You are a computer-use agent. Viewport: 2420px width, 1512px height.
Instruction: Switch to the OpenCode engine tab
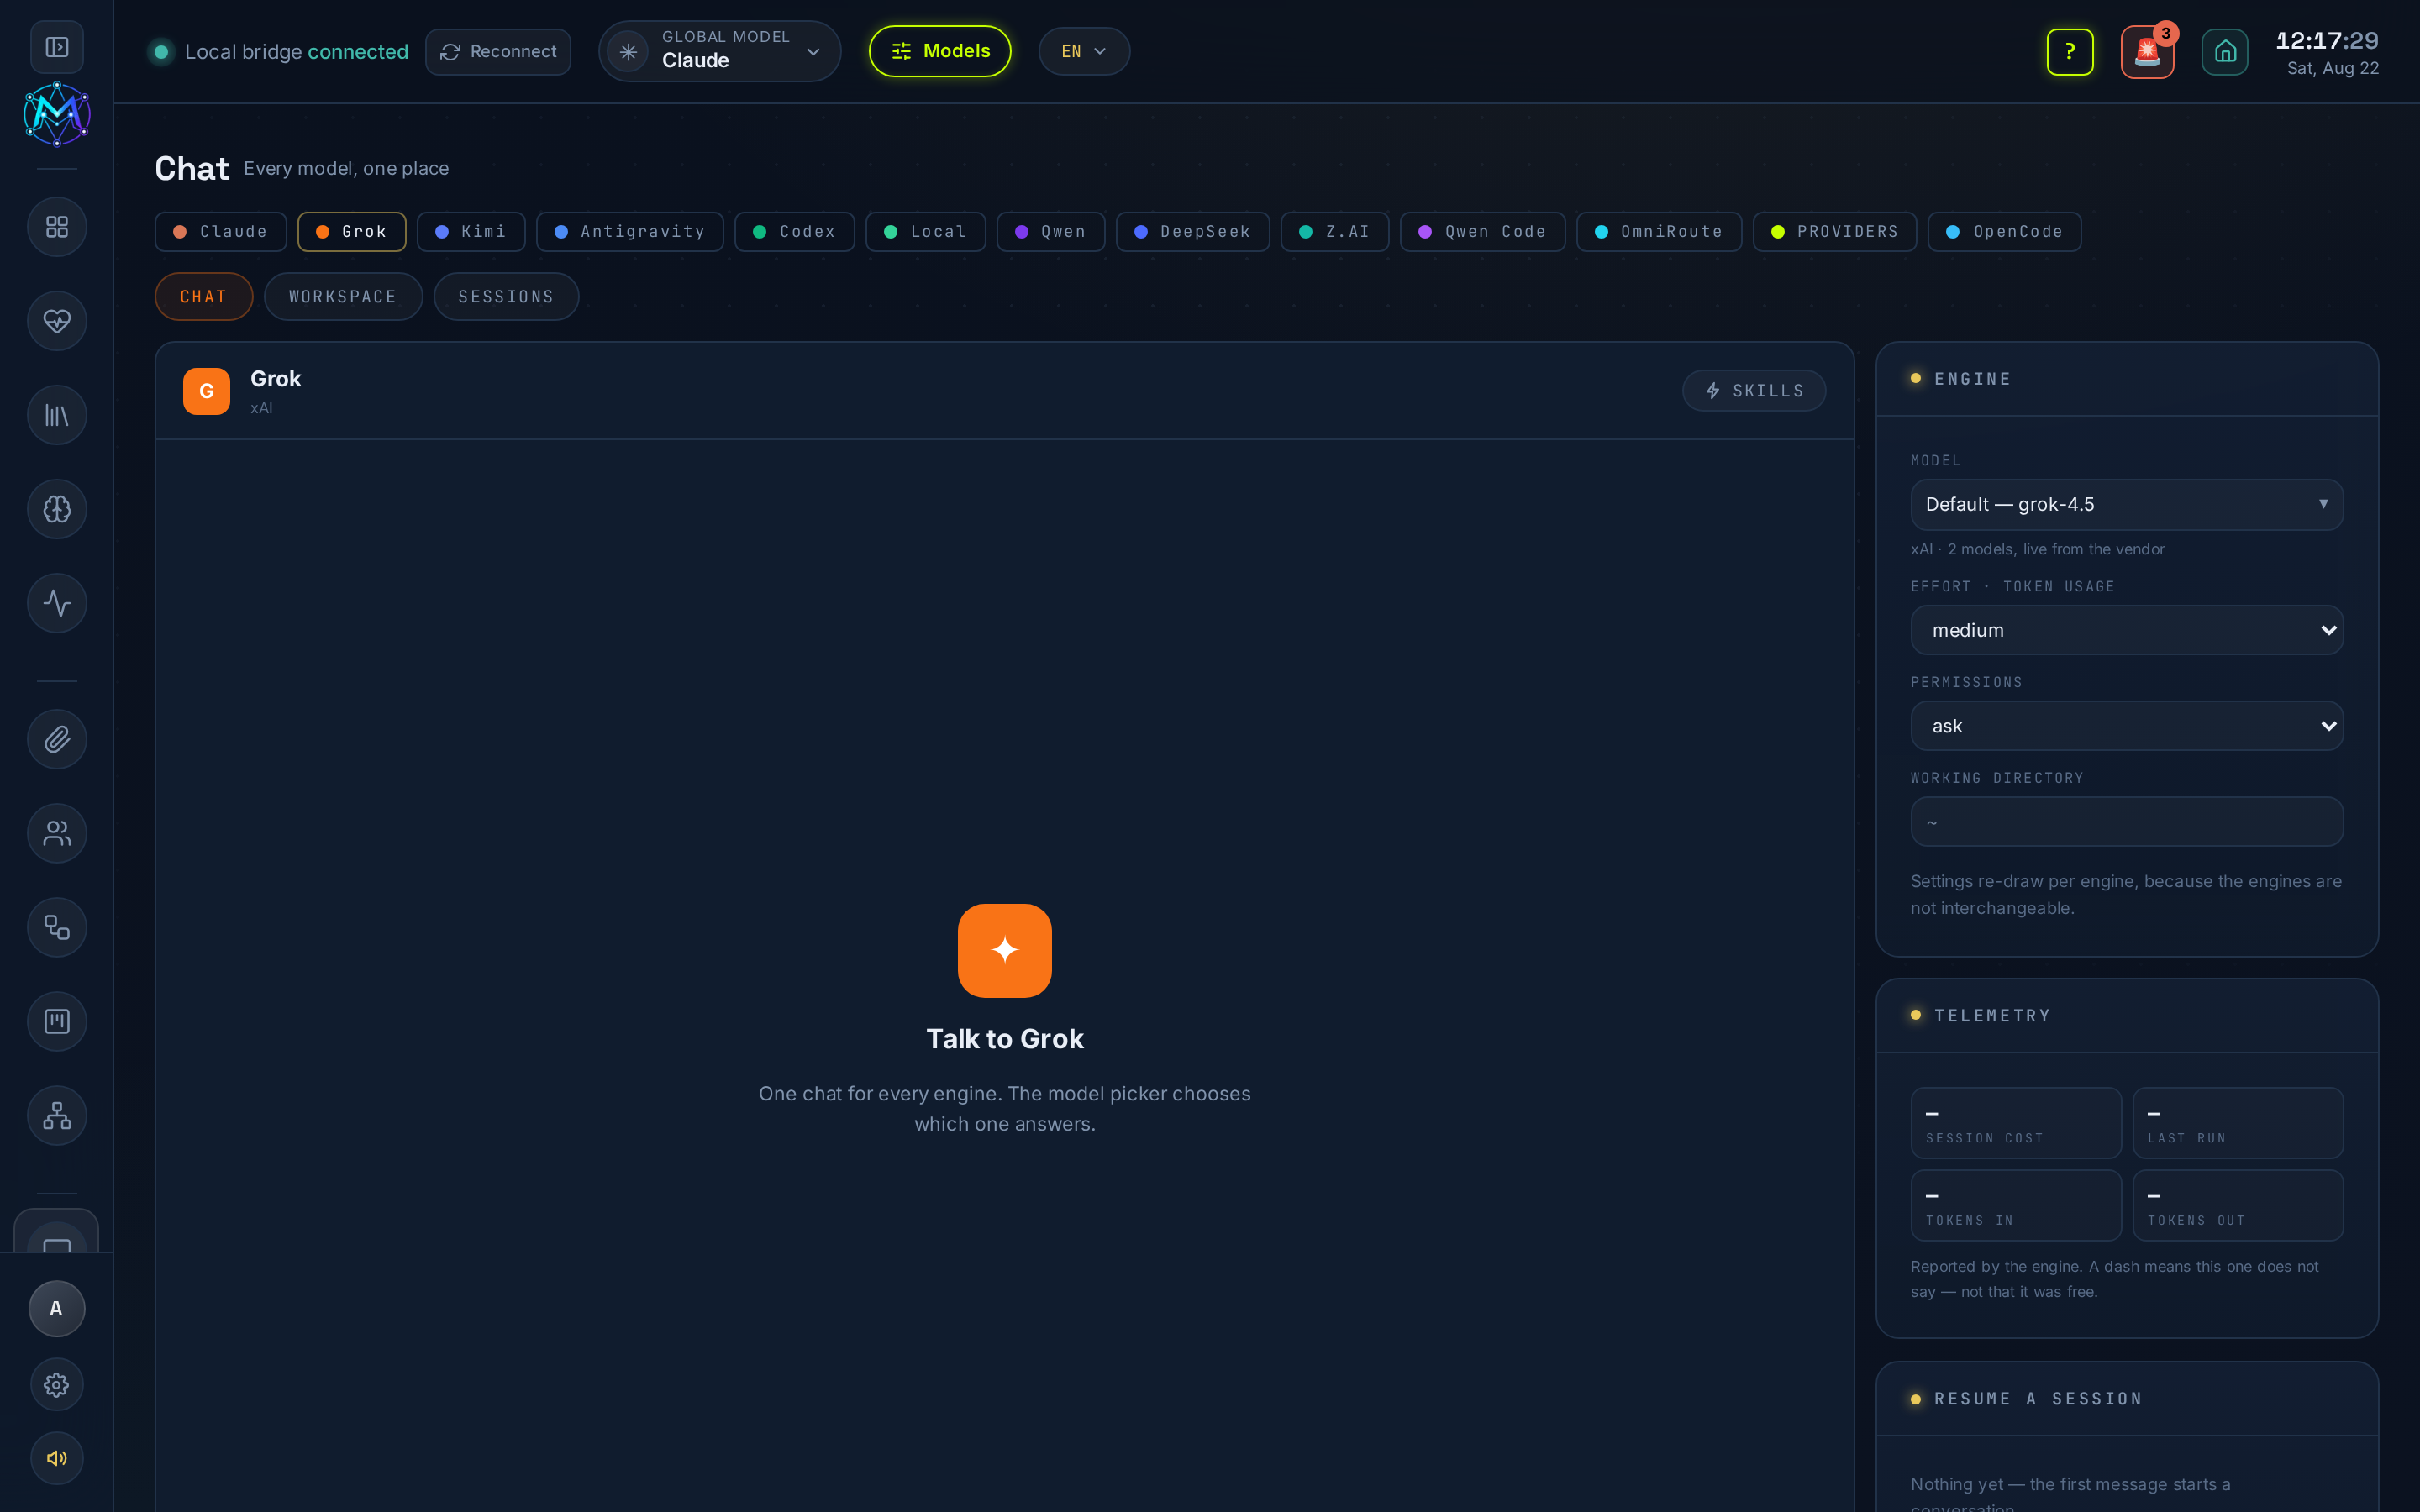click(x=2005, y=232)
